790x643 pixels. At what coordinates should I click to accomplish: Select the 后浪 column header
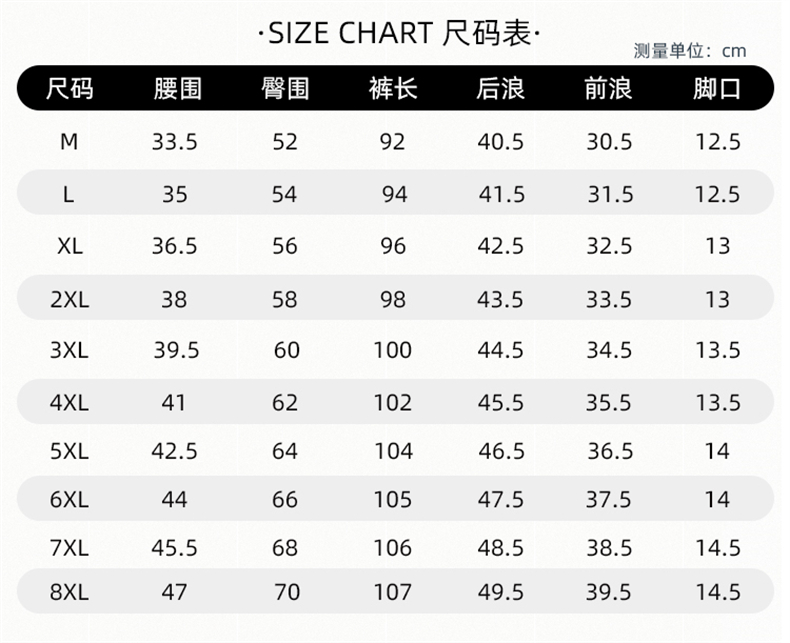click(501, 89)
